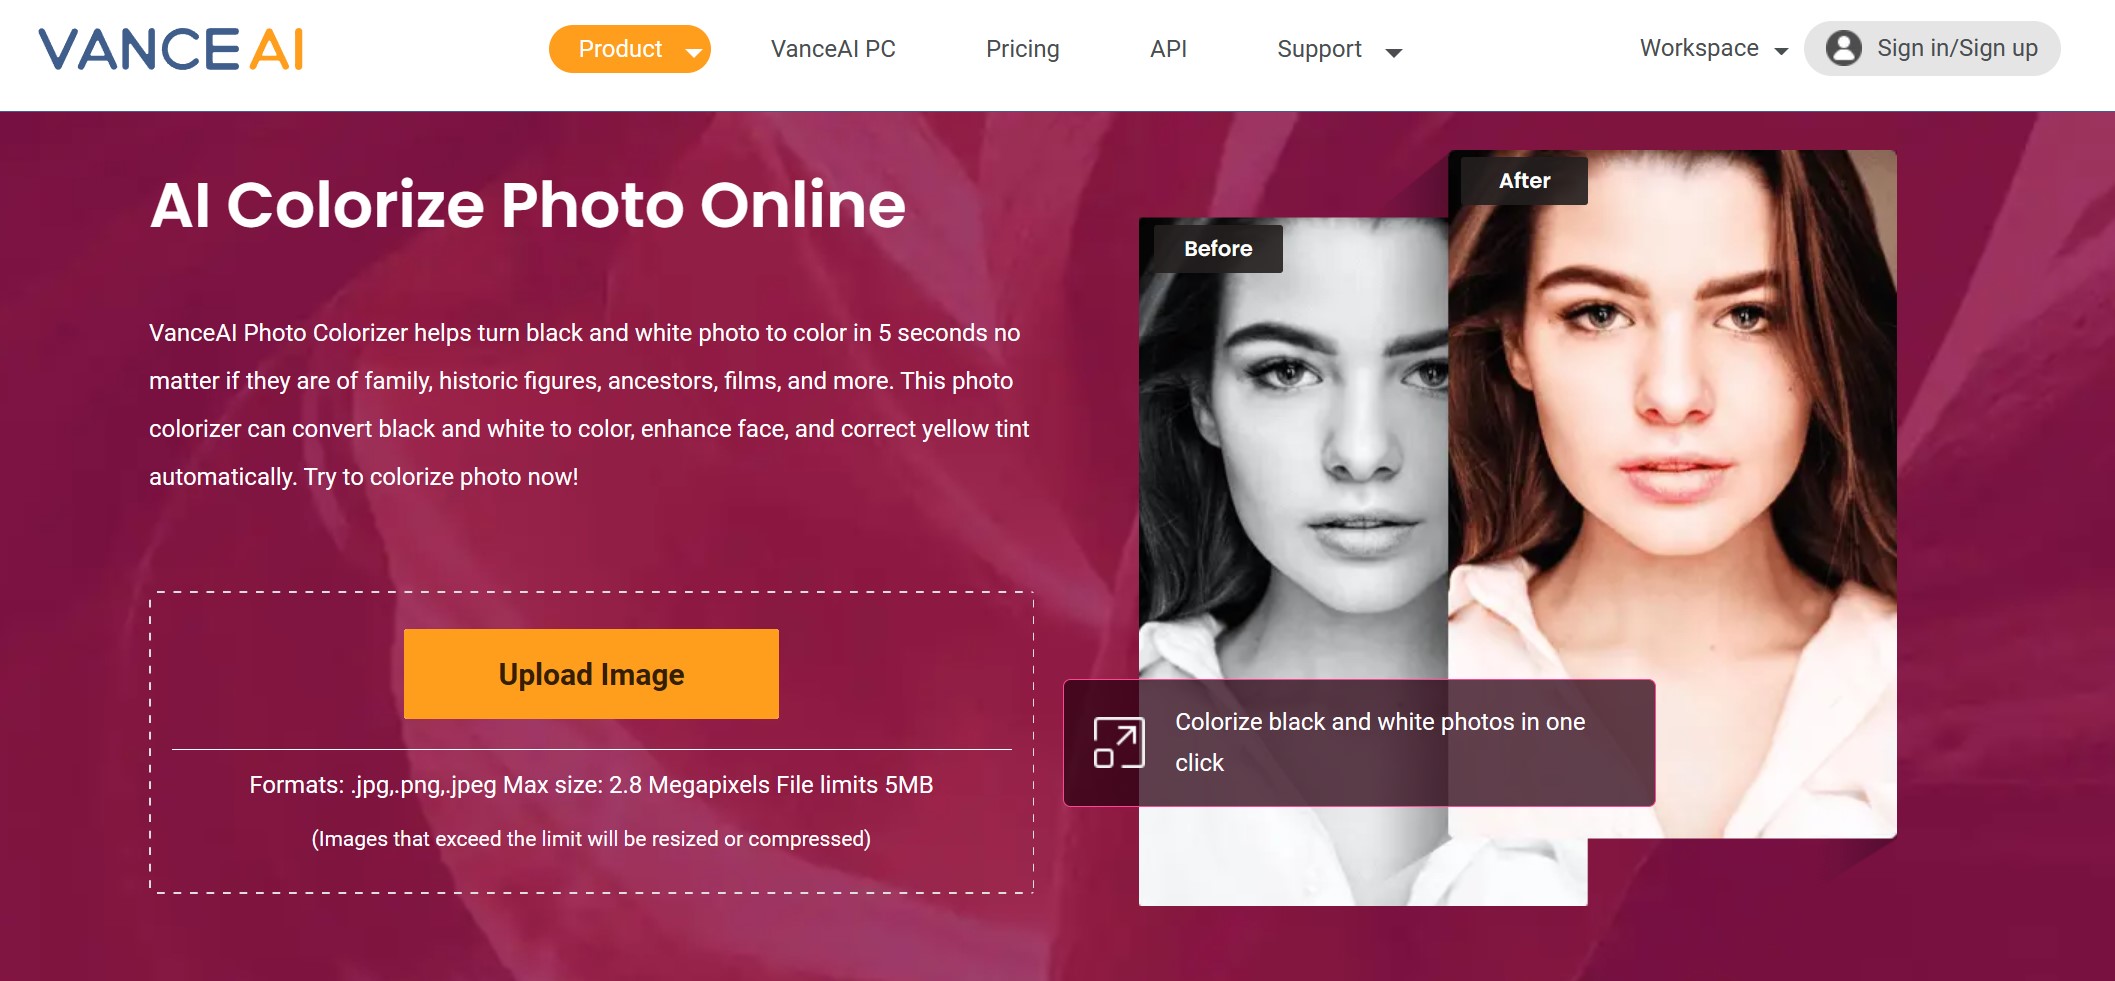Click the expand icon in caption box

tap(1118, 743)
